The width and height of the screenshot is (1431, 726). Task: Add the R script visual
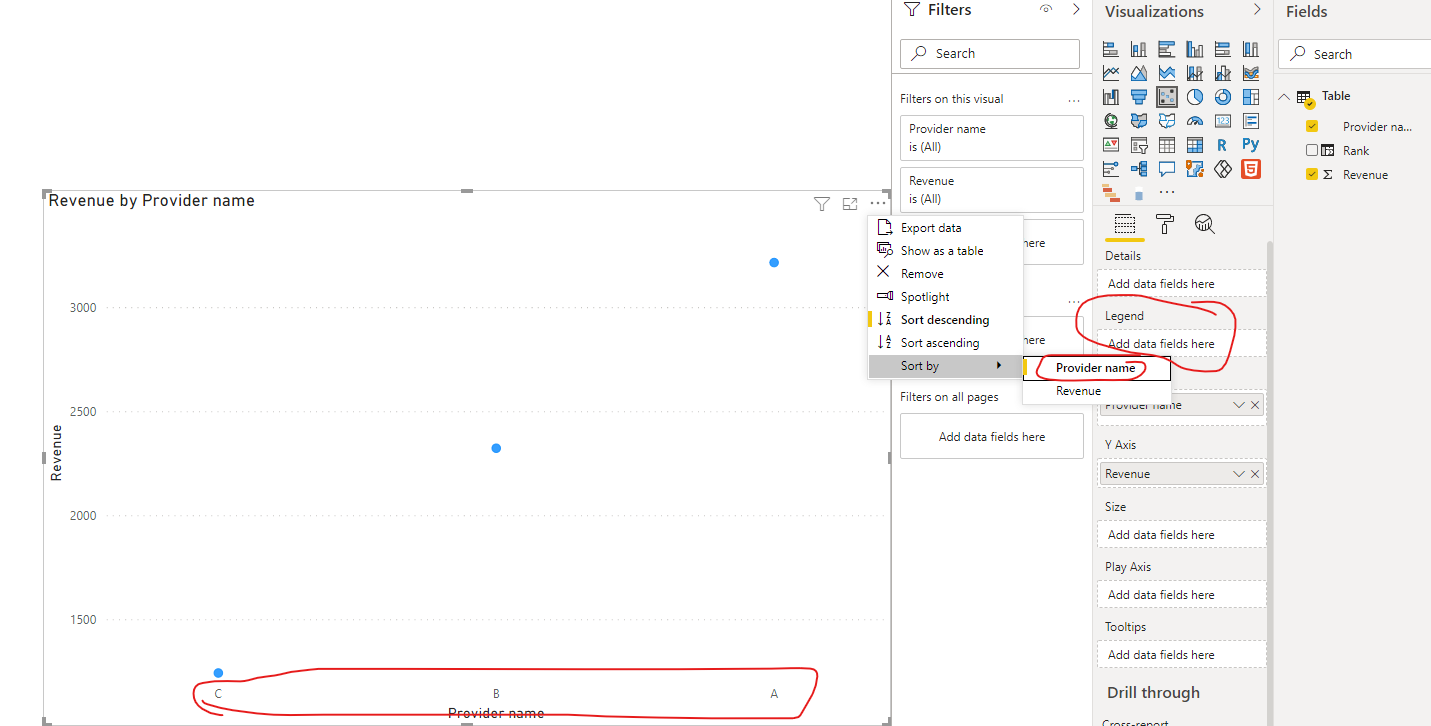1223,145
